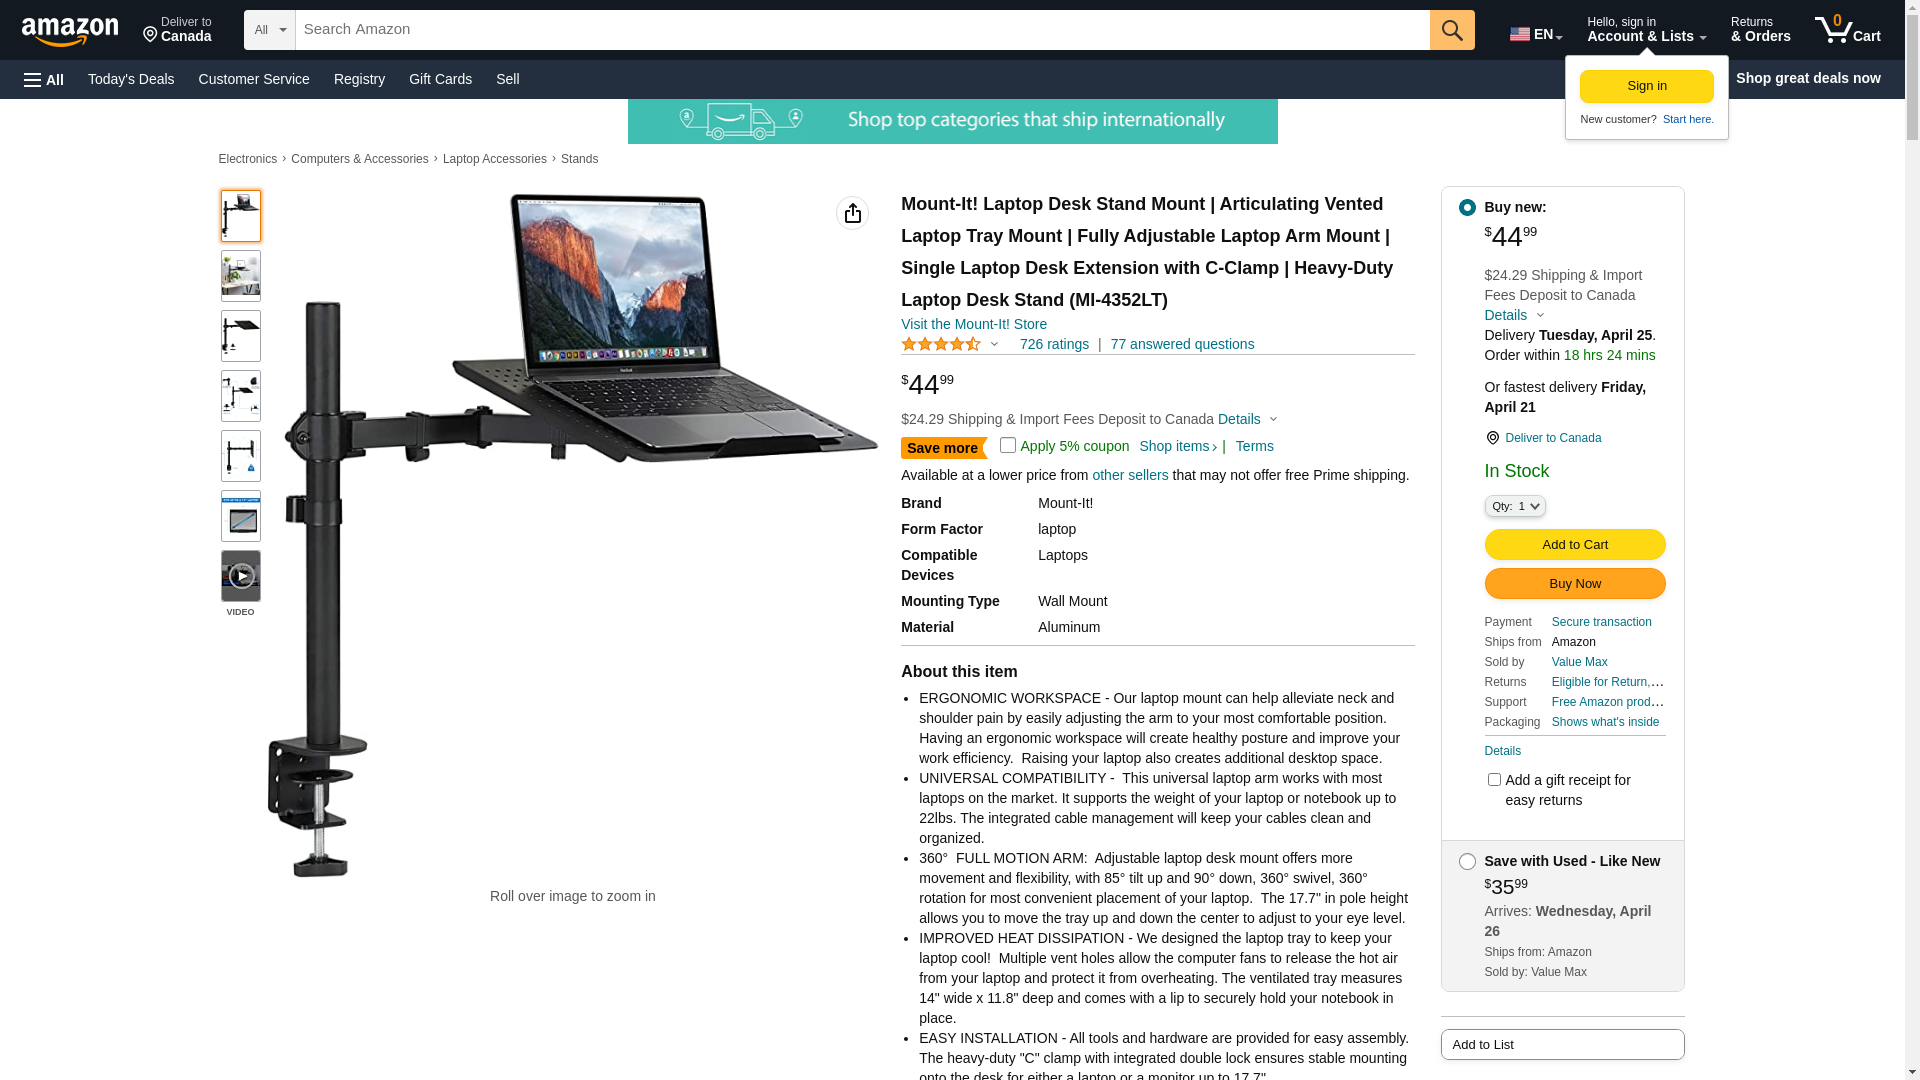Image resolution: width=1920 pixels, height=1080 pixels.
Task: Click the share icon on product image
Action: pos(853,213)
